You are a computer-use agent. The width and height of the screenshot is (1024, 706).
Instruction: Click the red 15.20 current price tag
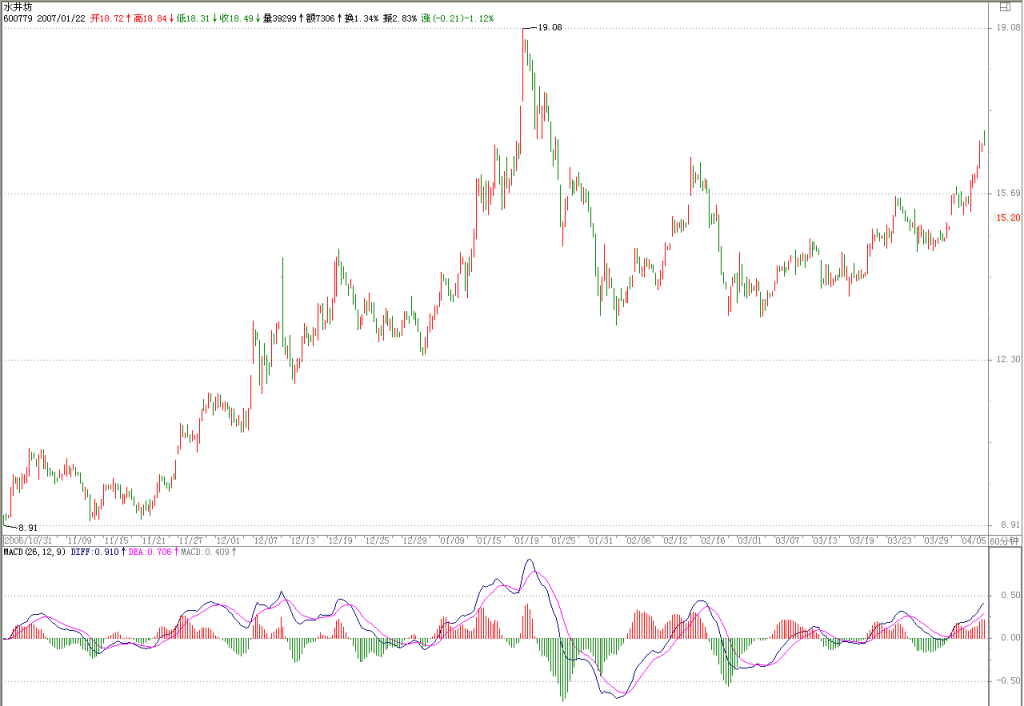pos(1008,217)
